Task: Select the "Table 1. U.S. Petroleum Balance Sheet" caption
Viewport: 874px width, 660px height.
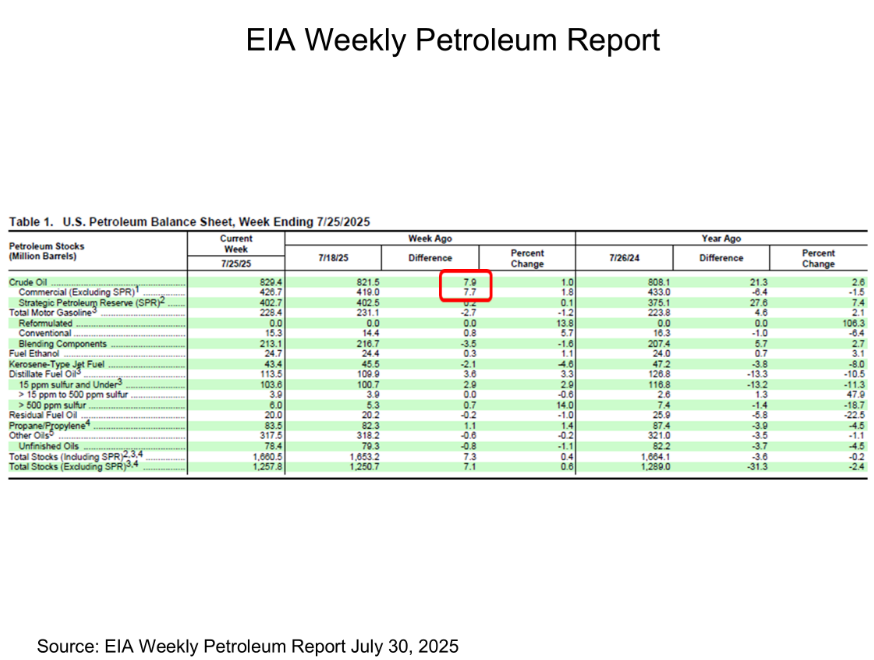Action: [189, 222]
